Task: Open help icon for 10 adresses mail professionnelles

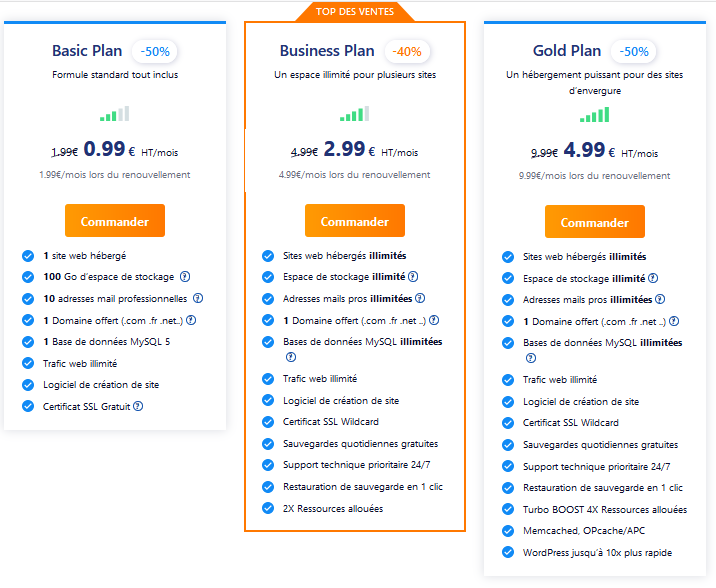Action: (198, 298)
